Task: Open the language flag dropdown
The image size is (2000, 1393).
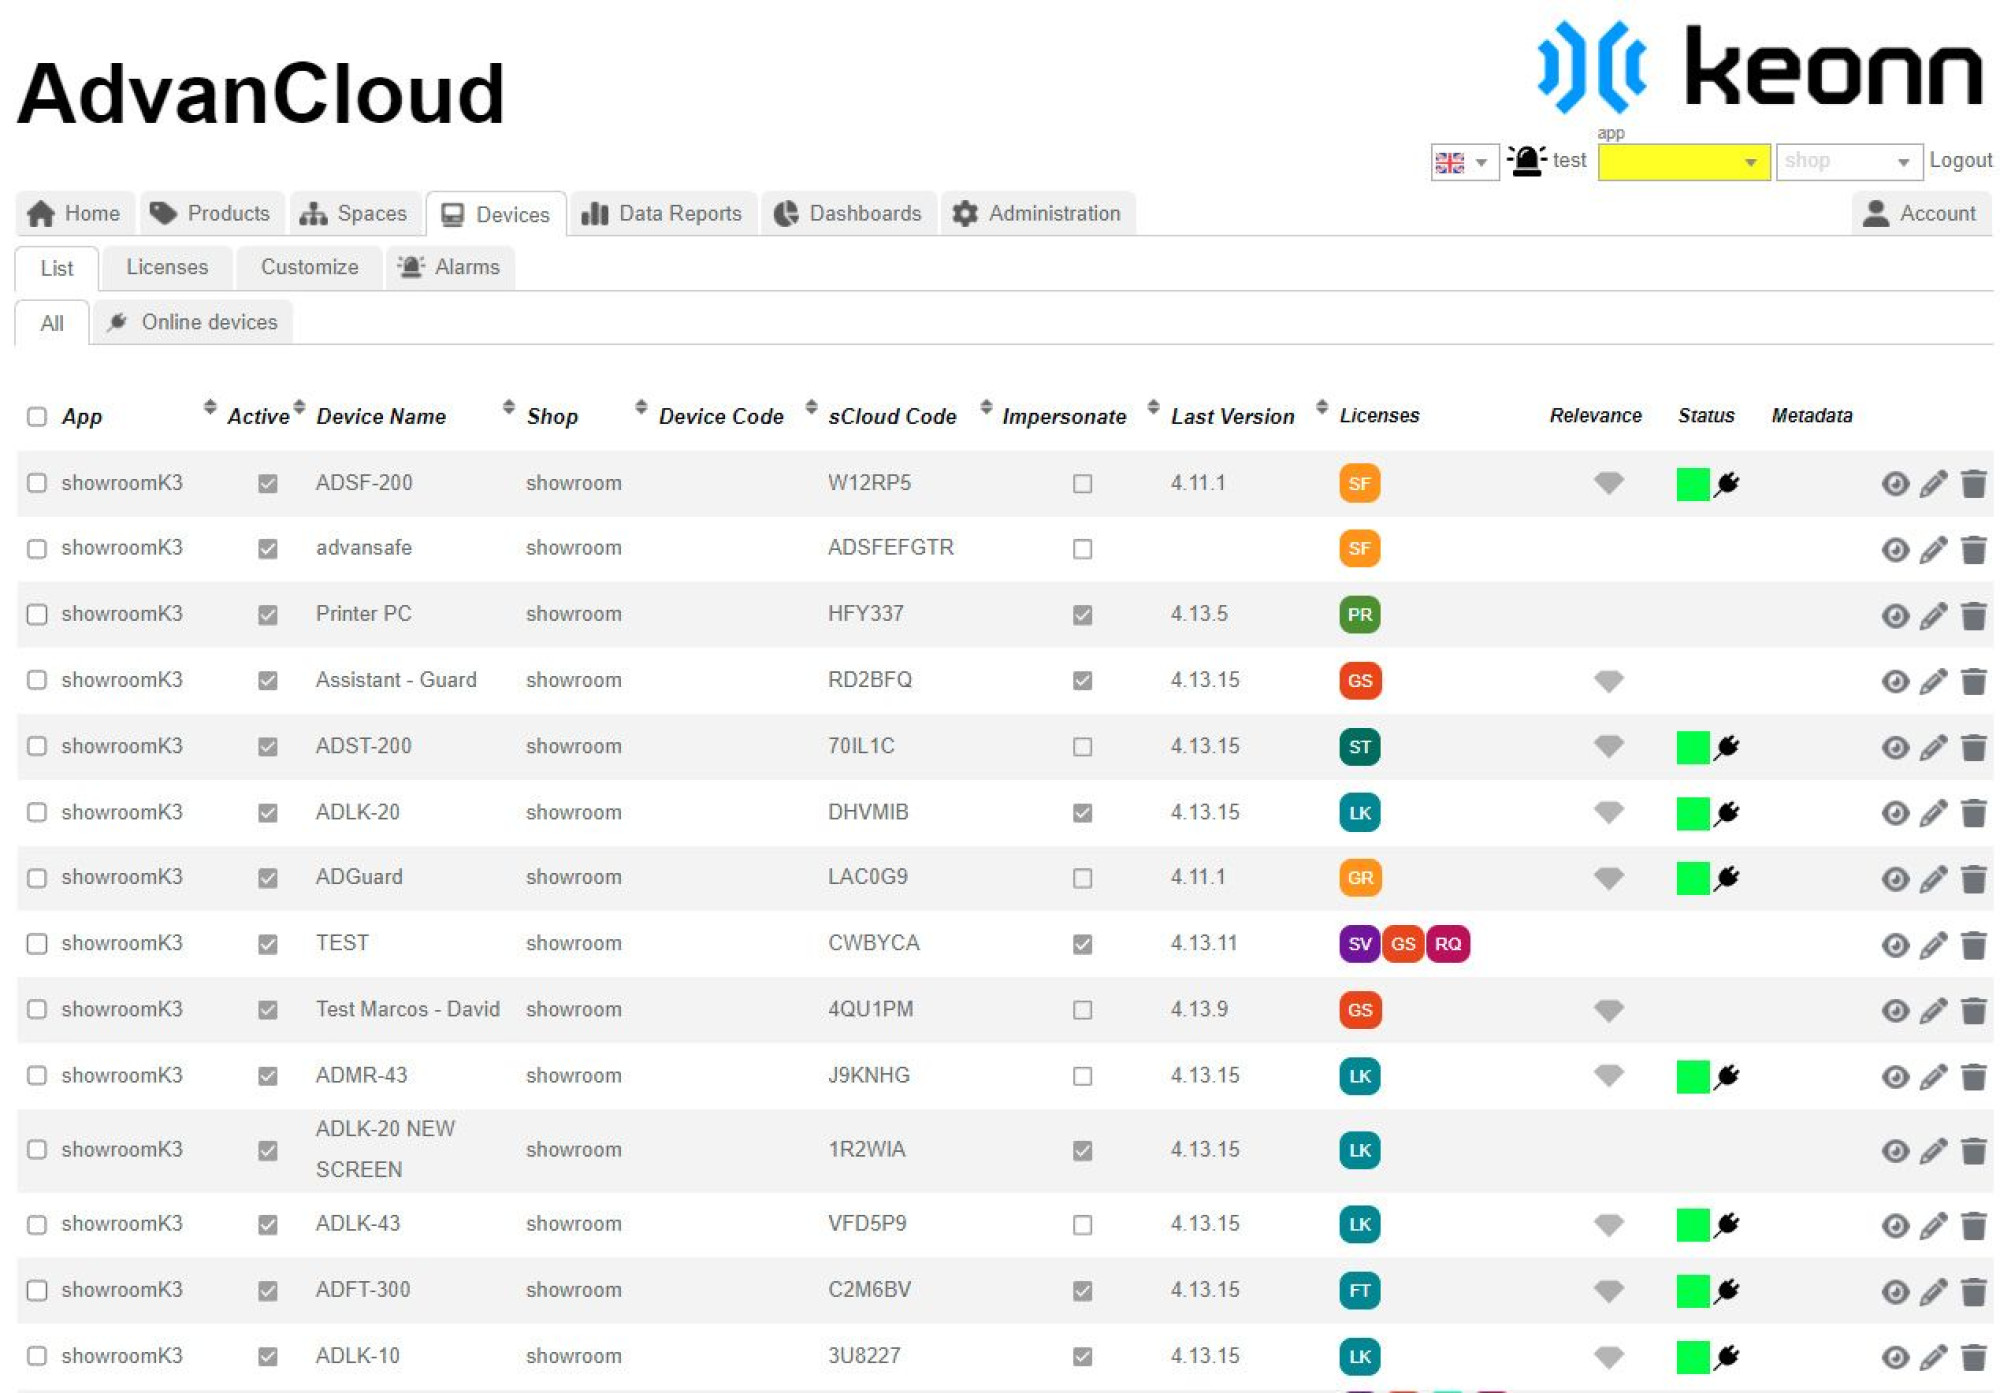Action: pyautogui.click(x=1464, y=162)
